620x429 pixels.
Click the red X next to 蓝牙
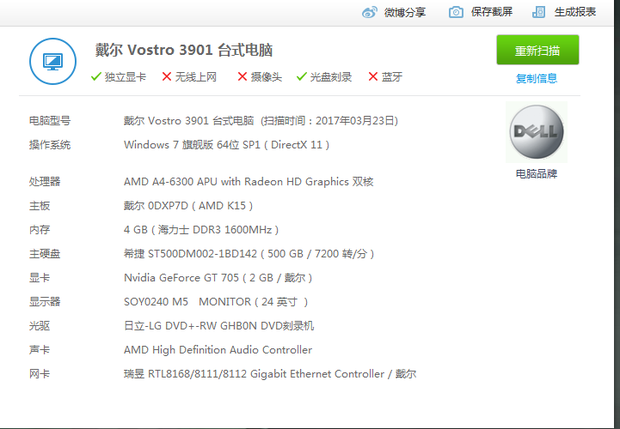coord(373,76)
